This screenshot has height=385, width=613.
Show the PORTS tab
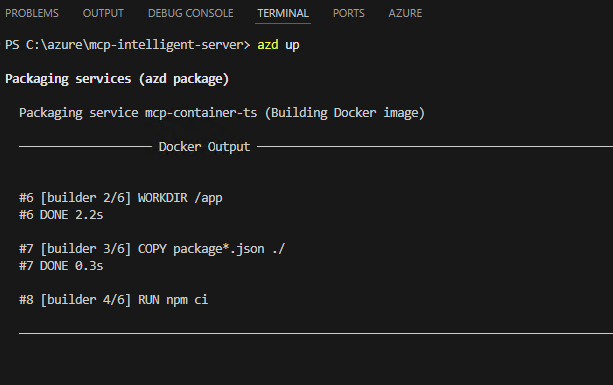click(349, 13)
